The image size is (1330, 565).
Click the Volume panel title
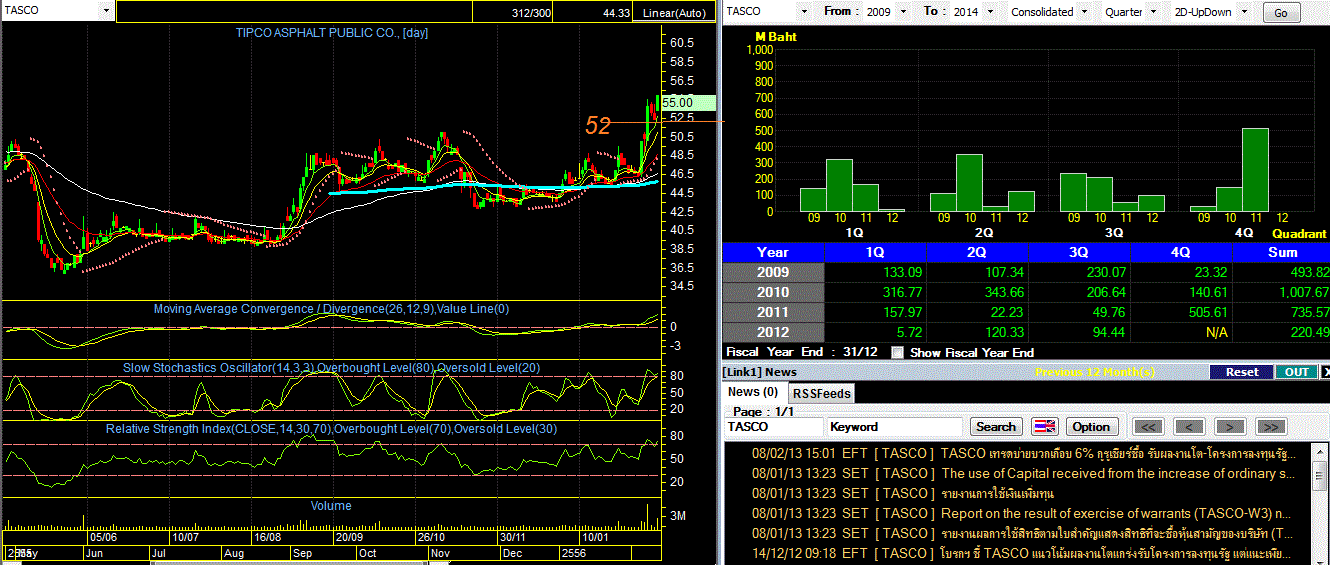tap(331, 506)
